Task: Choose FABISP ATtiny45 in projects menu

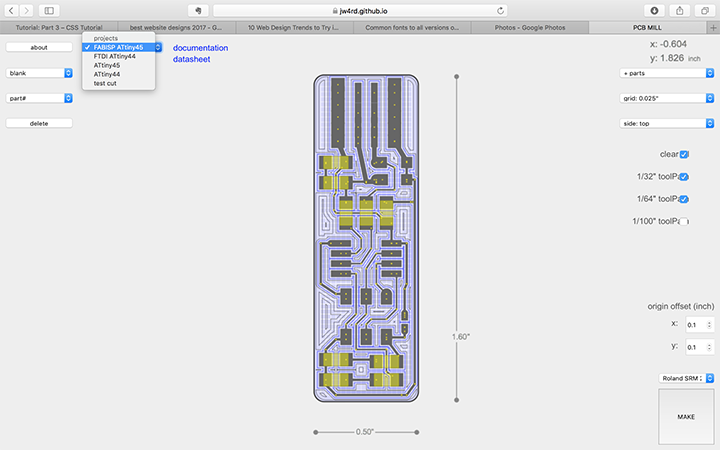Action: click(118, 47)
